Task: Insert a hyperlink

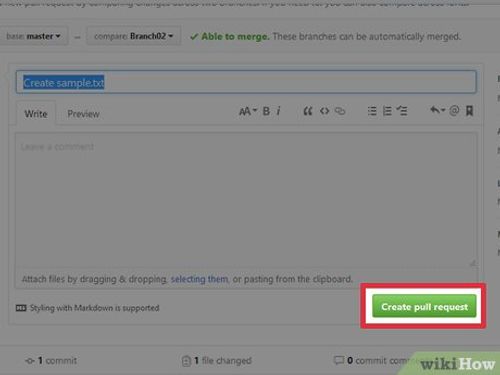Action: coord(340,111)
